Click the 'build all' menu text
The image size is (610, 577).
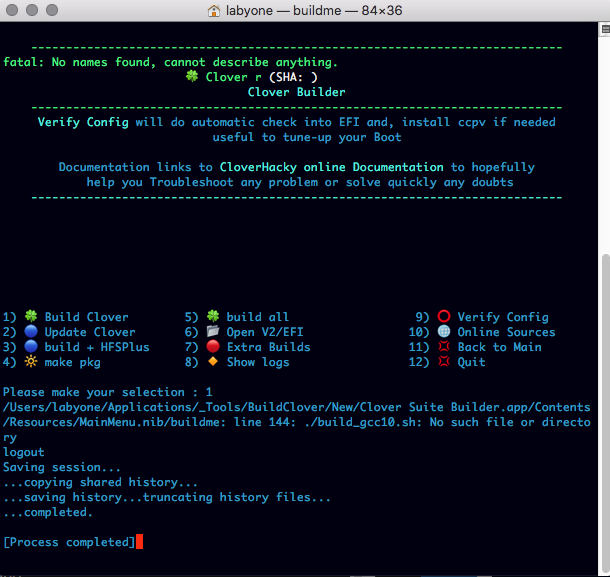click(258, 317)
